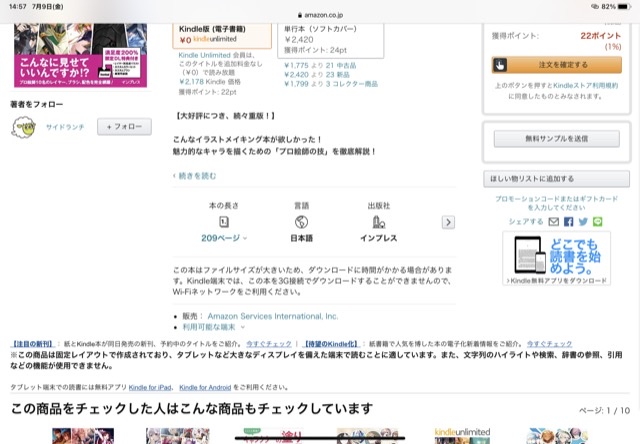This screenshot has width=640, height=444.
Task: Click the インプレス publisher name
Action: point(378,238)
